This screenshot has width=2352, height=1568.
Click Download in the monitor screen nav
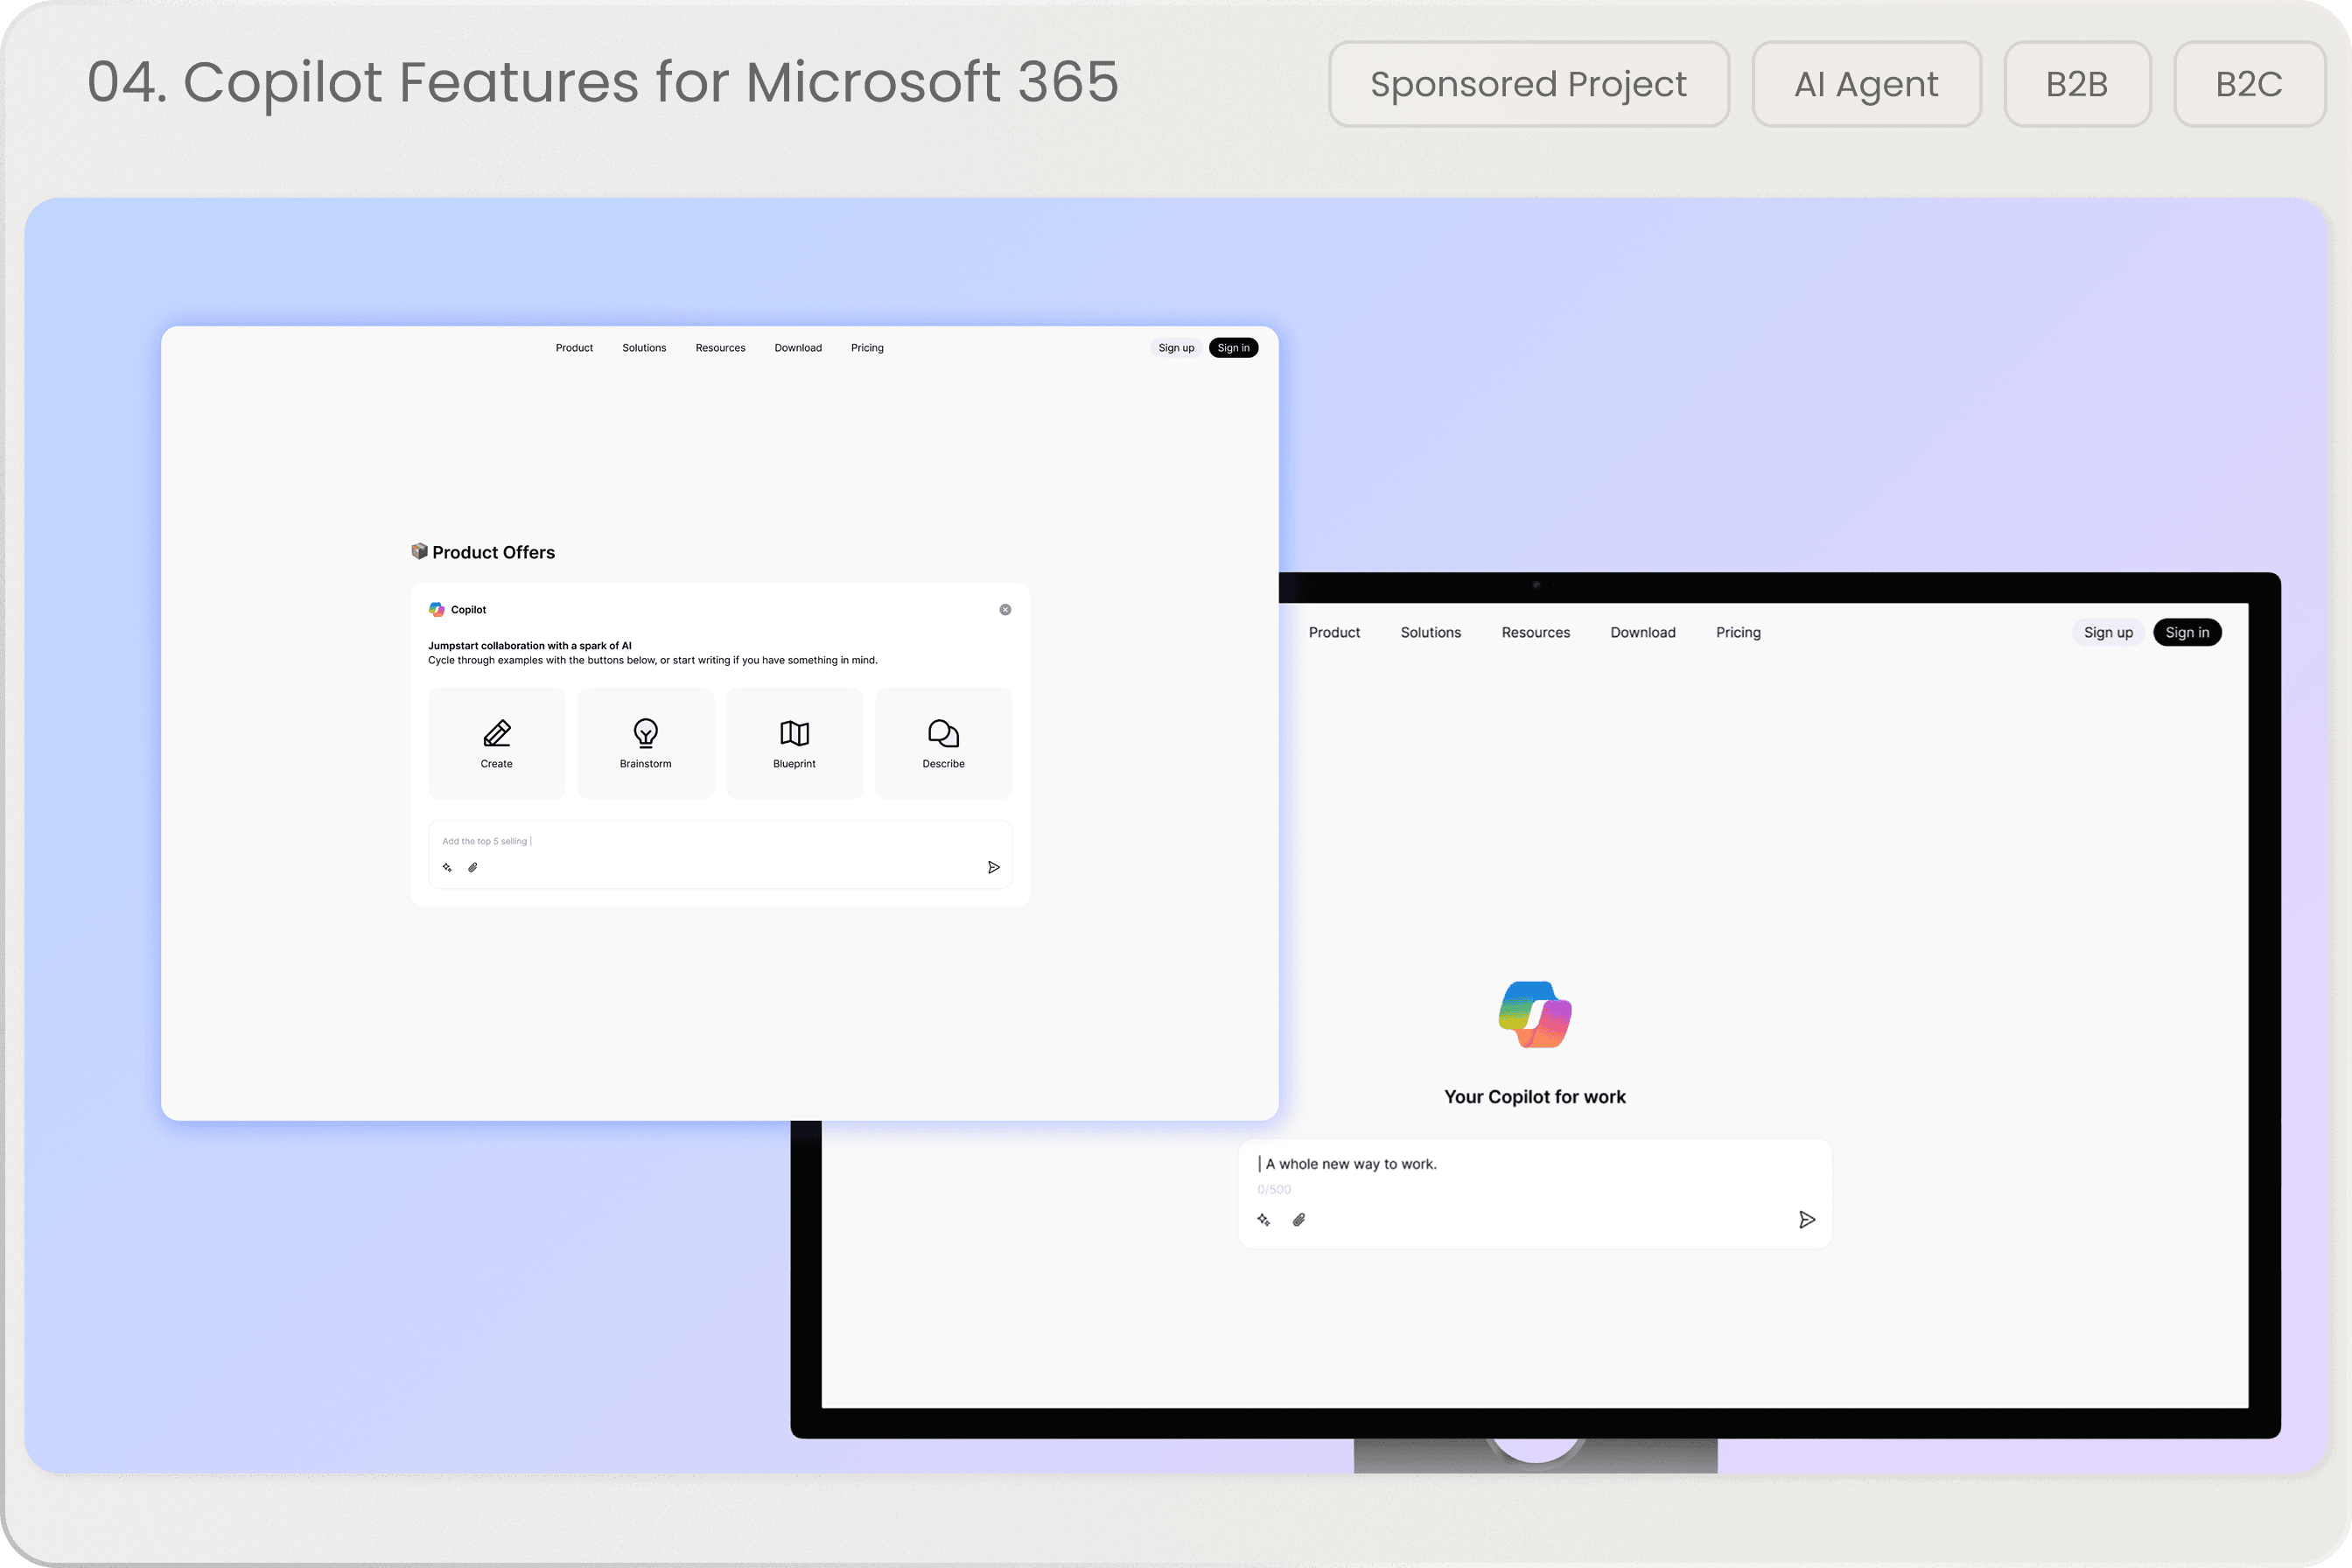pos(1643,633)
